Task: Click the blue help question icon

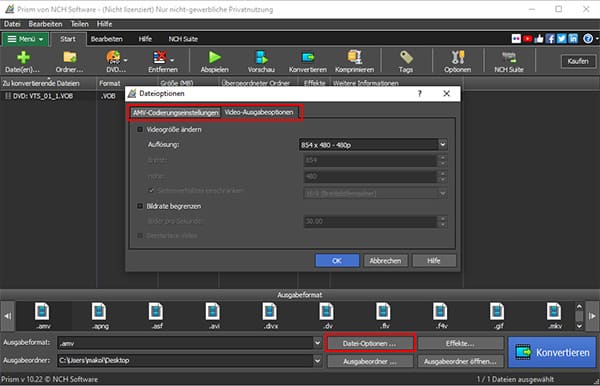Action: click(x=588, y=39)
